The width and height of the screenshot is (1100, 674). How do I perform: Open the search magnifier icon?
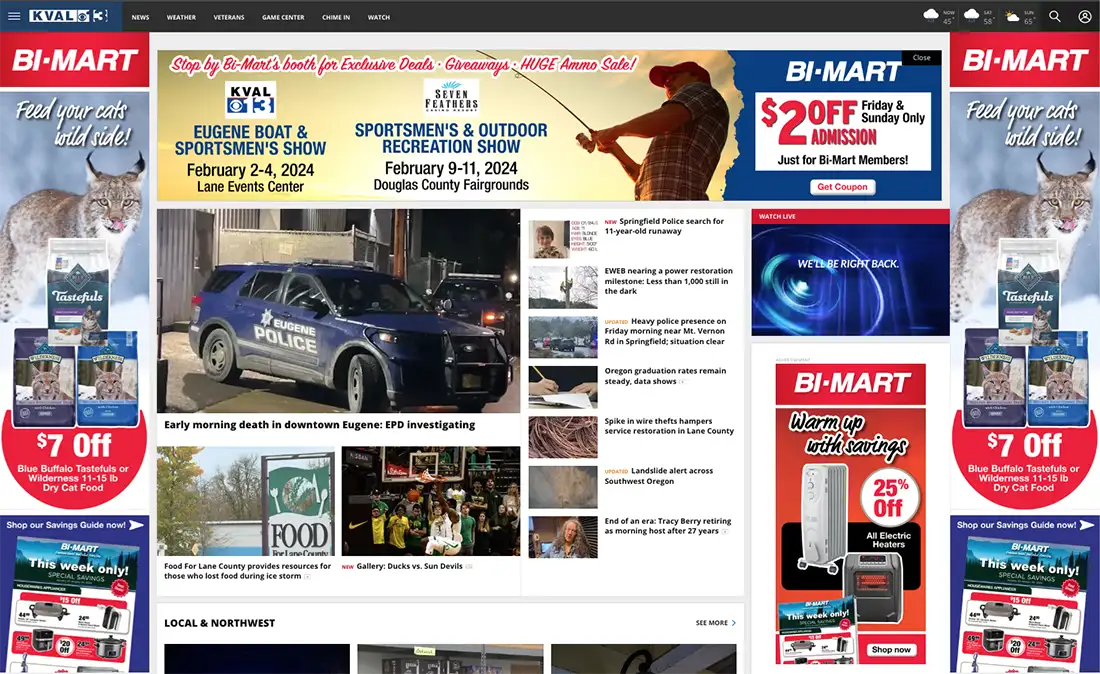[1054, 16]
